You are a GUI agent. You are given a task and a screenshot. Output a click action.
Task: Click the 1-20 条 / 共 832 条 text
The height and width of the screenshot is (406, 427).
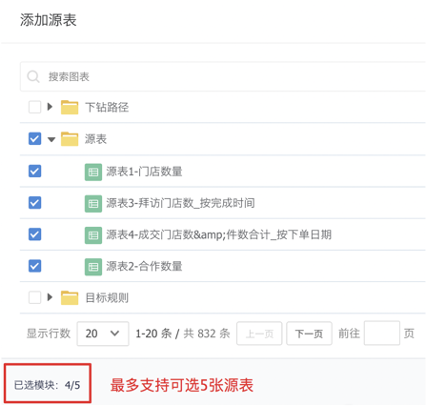[x=183, y=333]
